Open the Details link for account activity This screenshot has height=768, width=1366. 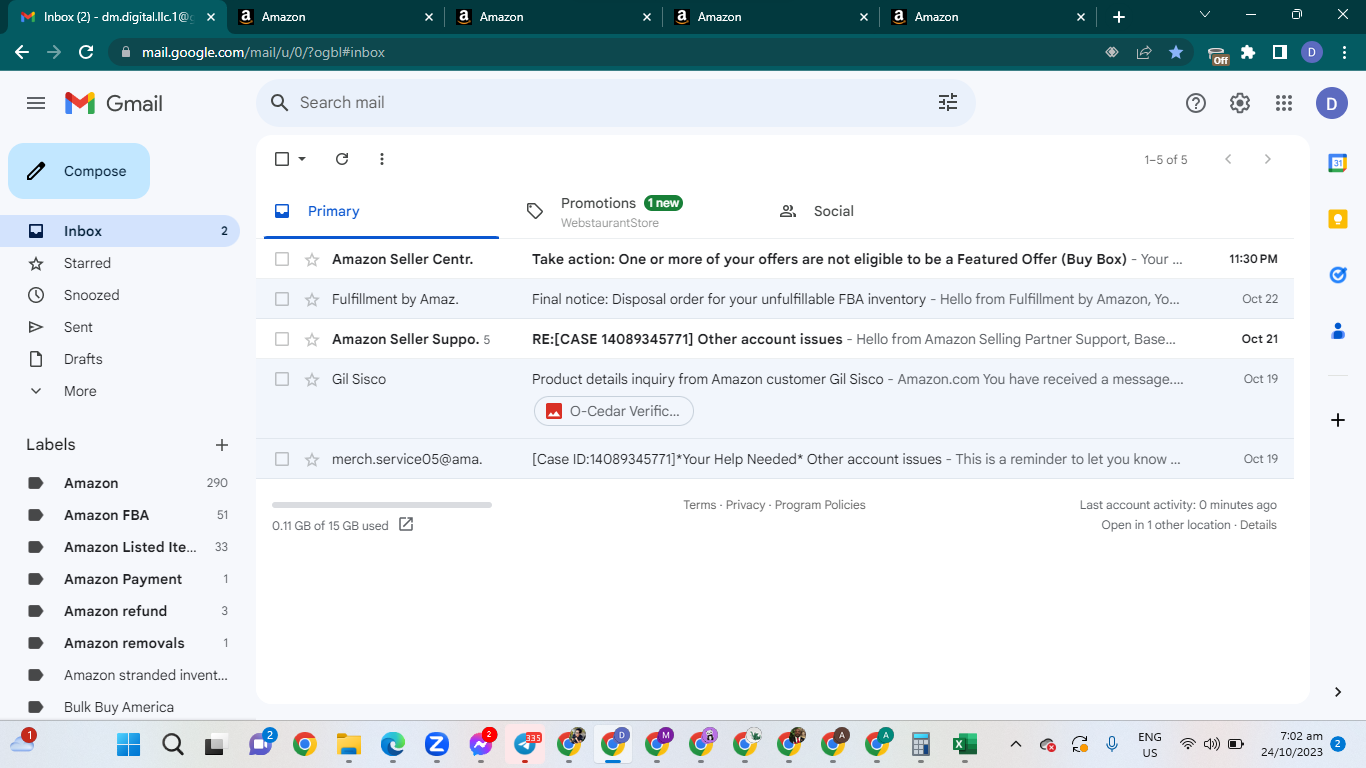(1258, 525)
